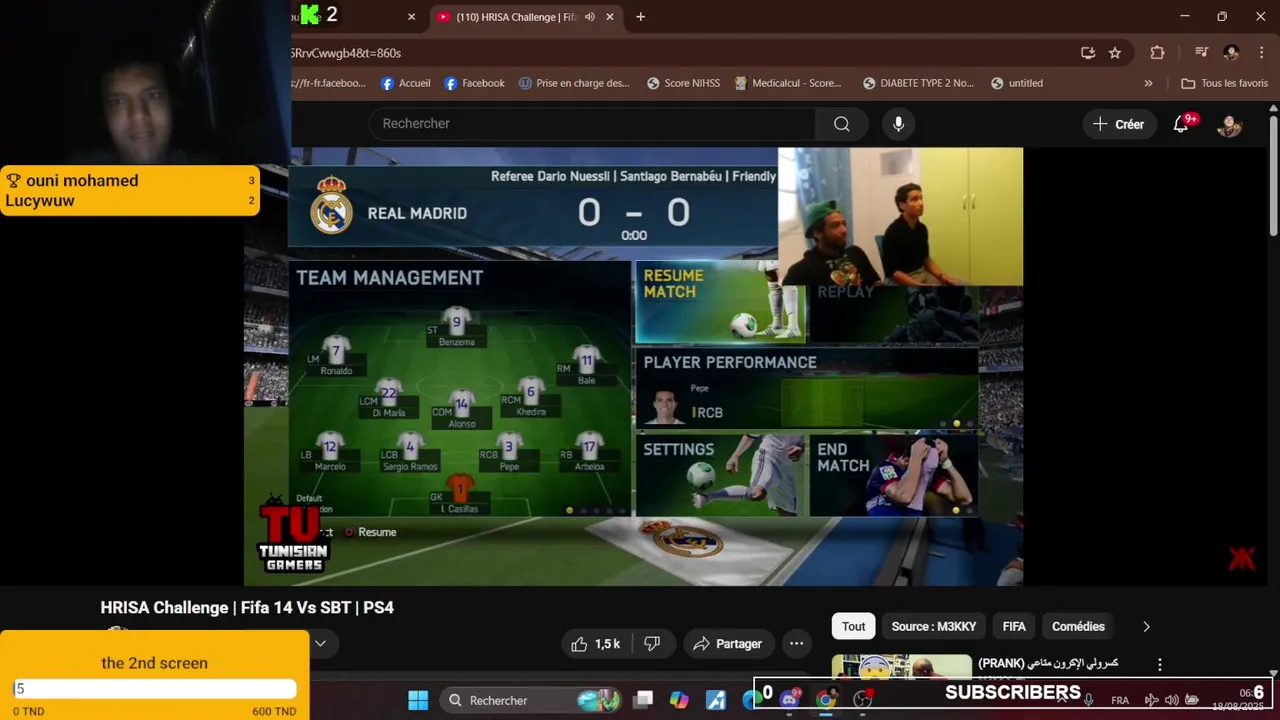Viewport: 1280px width, 720px height.
Task: Like the video with thumbs up
Action: 595,644
